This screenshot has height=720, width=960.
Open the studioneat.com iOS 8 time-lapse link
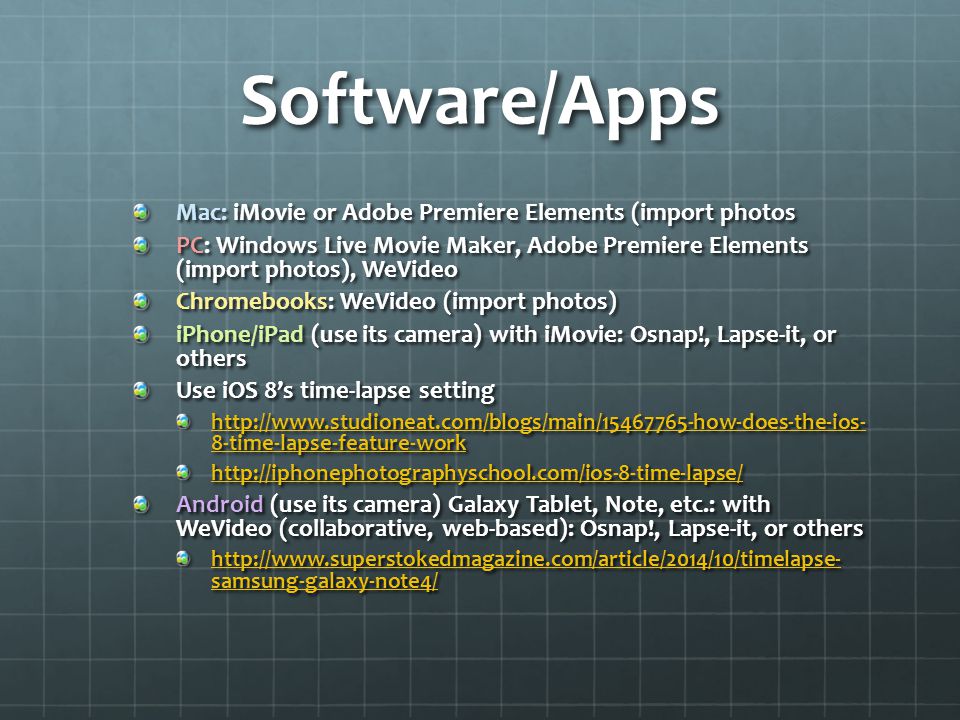click(538, 432)
